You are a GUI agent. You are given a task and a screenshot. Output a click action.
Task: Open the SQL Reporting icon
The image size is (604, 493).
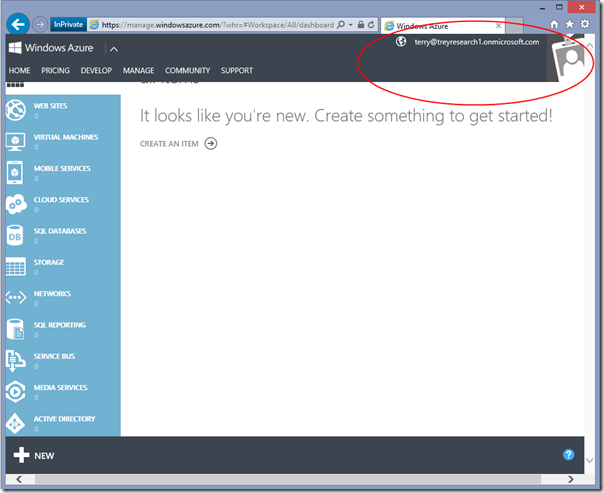pos(15,329)
